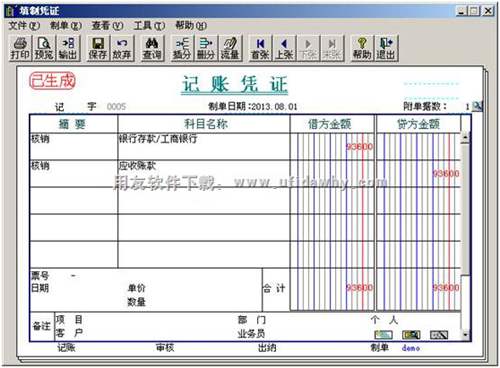Open the 查看 menu
This screenshot has height=368, width=500.
(x=107, y=25)
